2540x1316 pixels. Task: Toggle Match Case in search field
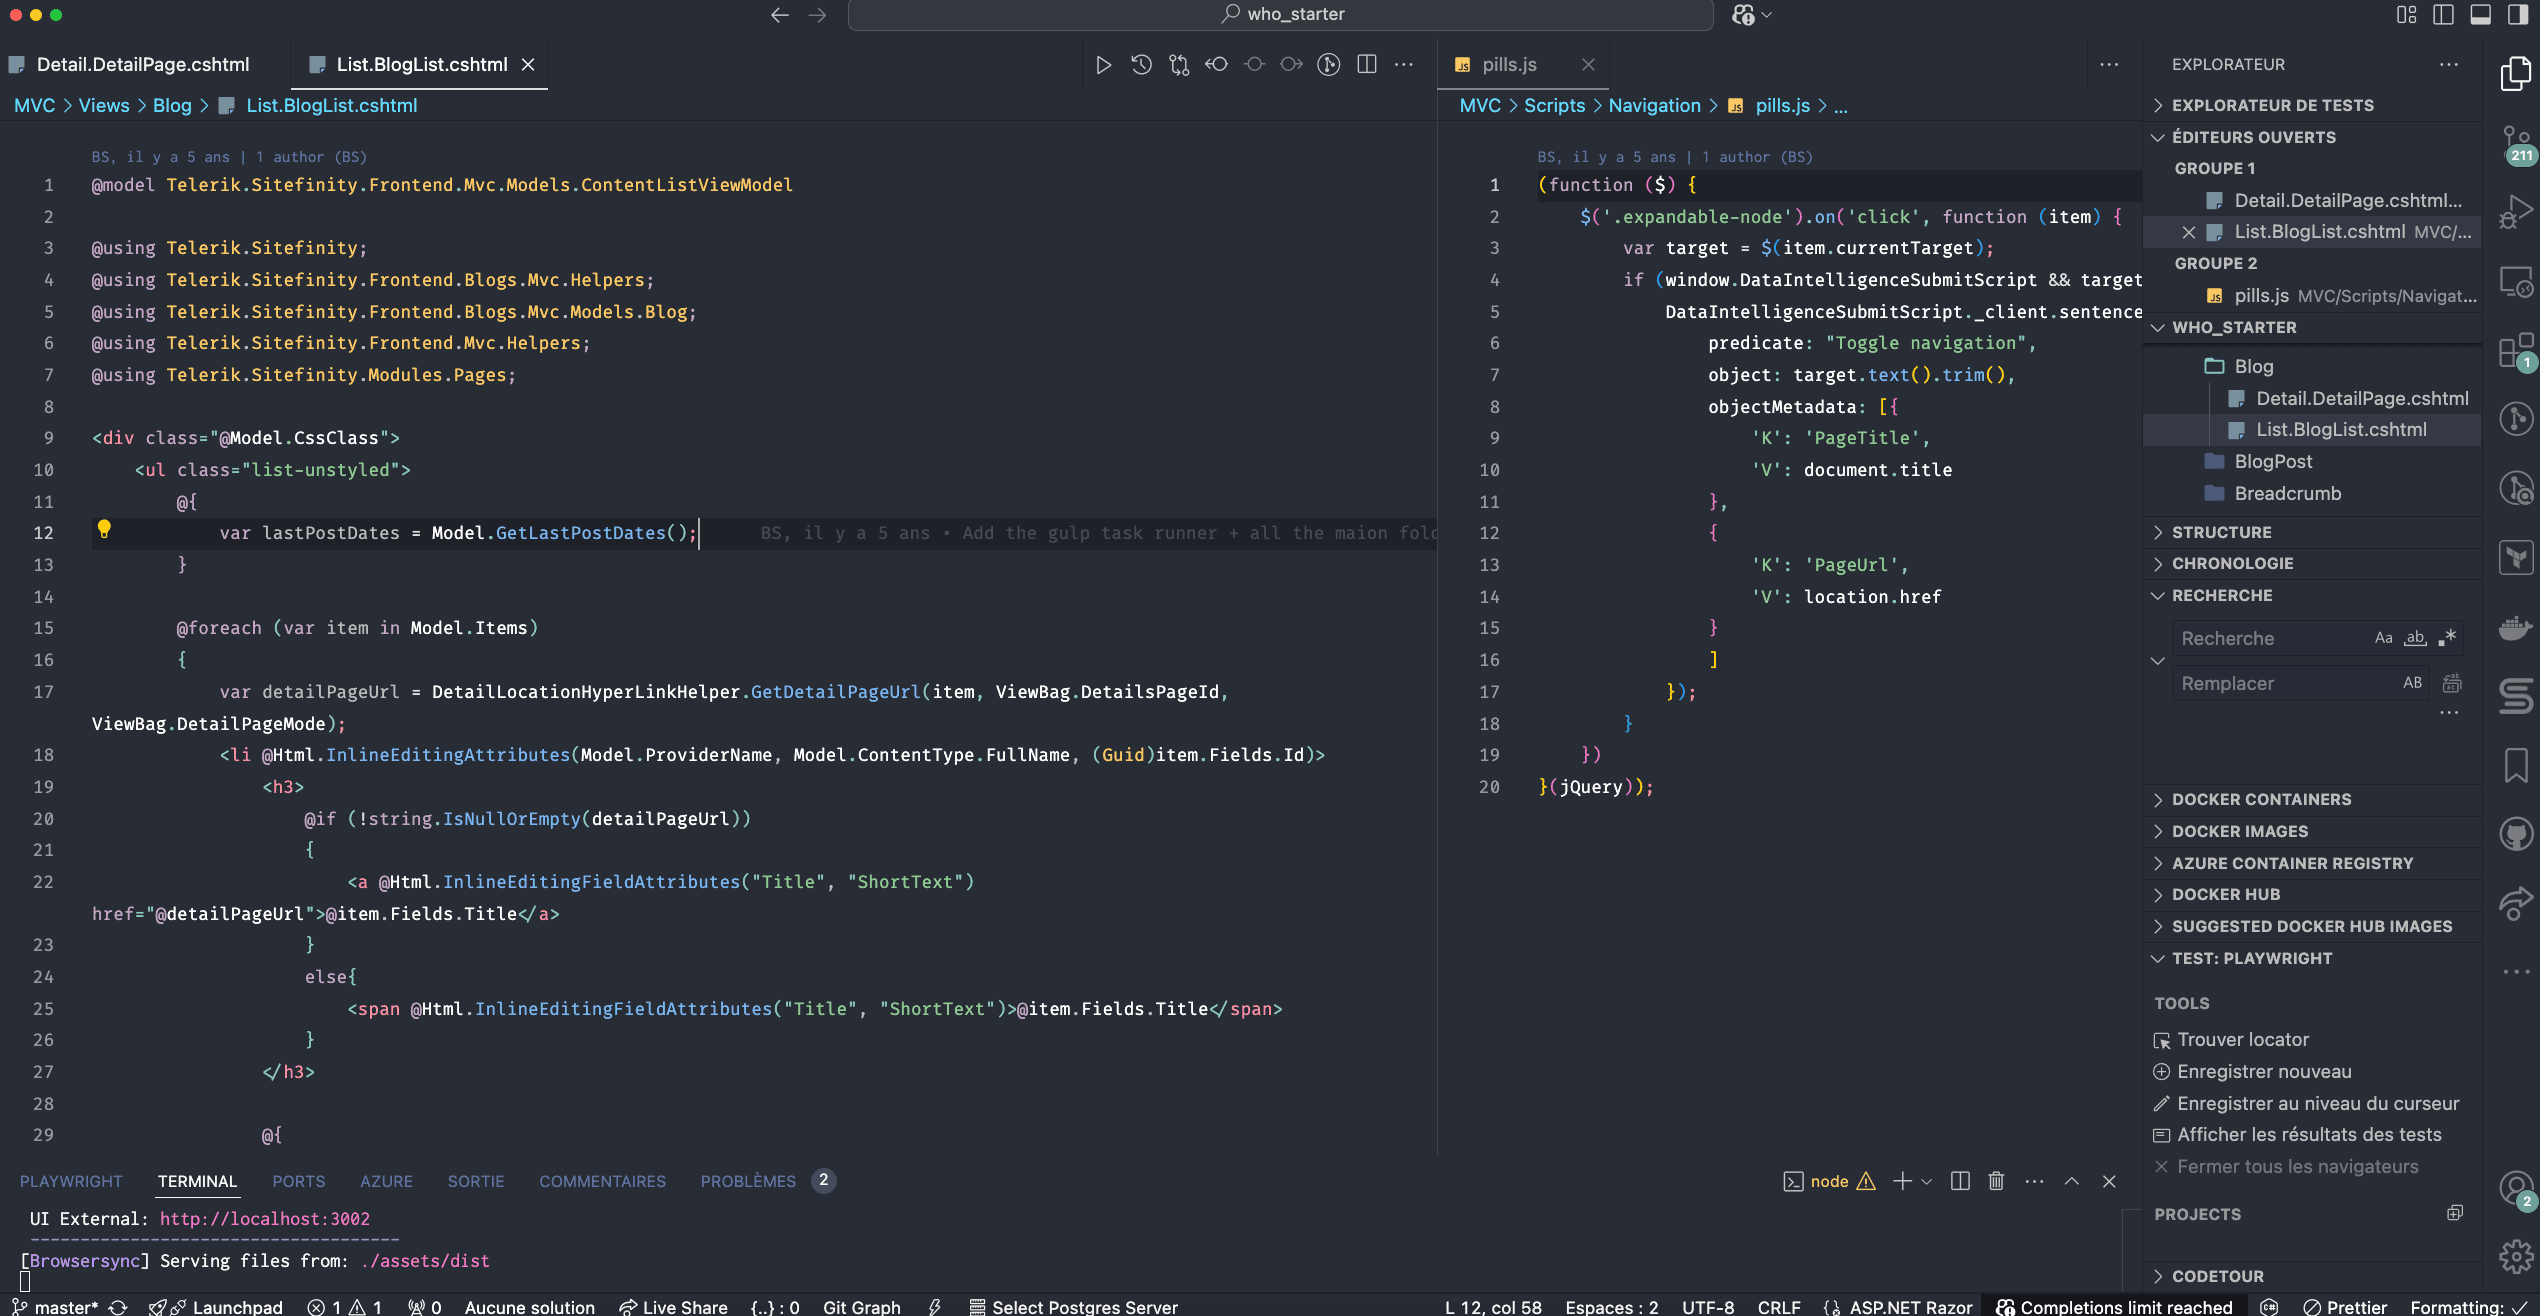(2384, 638)
